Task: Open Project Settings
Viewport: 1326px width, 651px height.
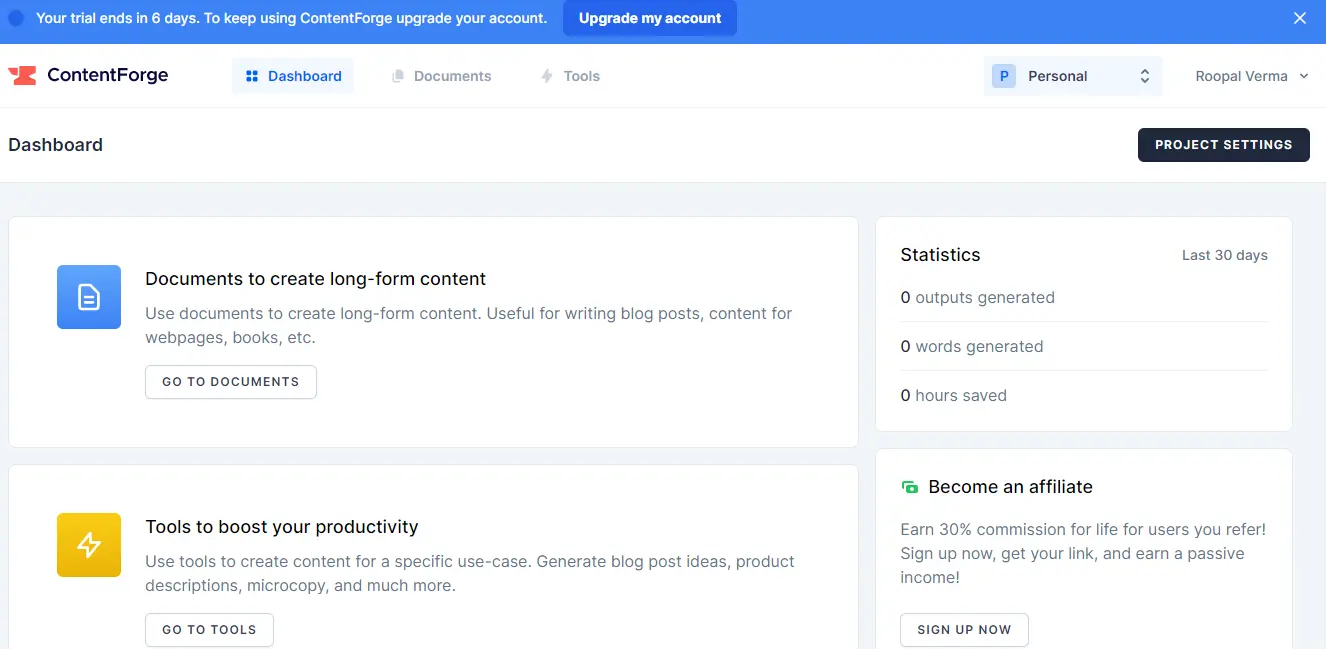Action: (x=1223, y=145)
